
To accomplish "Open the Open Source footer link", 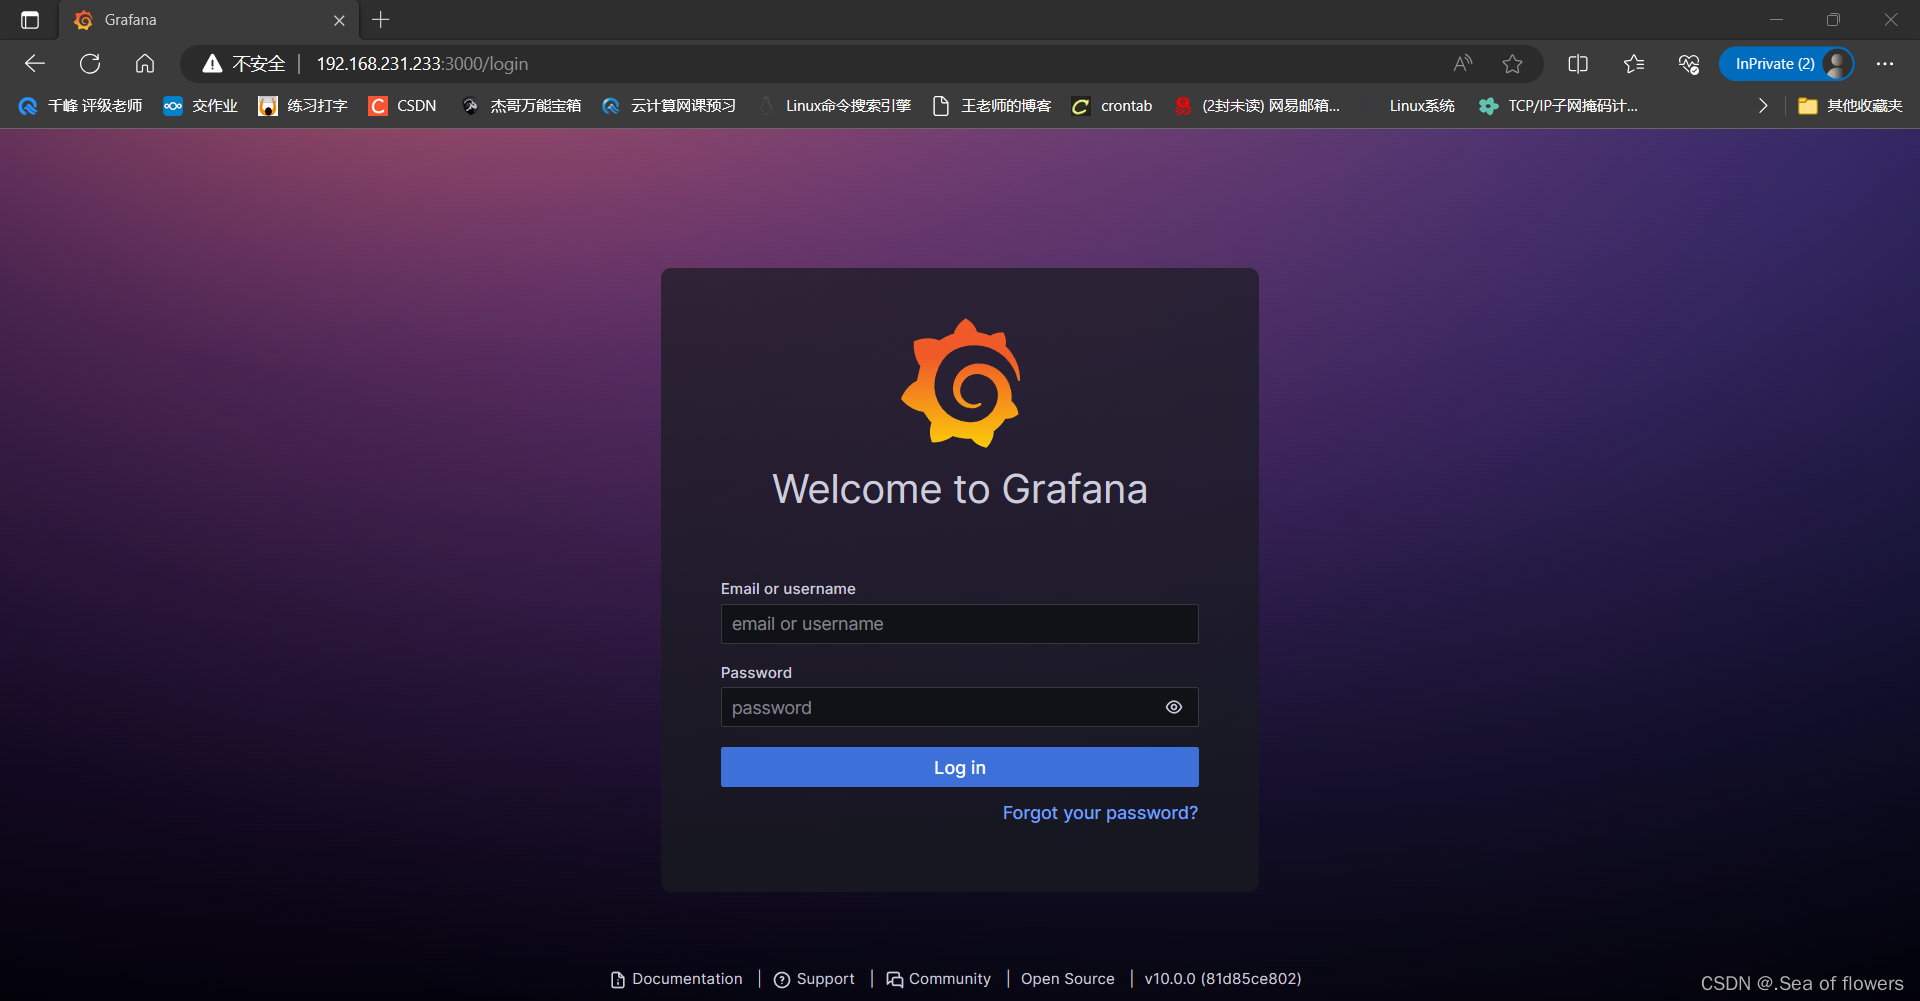I will click(x=1068, y=979).
